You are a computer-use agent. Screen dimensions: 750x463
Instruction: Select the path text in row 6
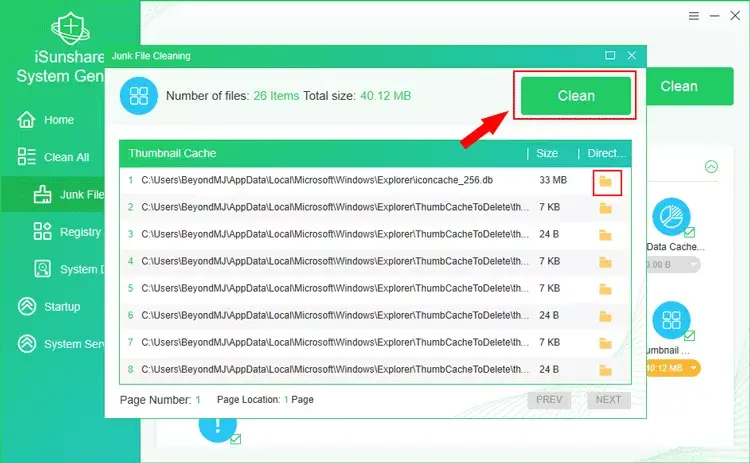[x=335, y=316]
